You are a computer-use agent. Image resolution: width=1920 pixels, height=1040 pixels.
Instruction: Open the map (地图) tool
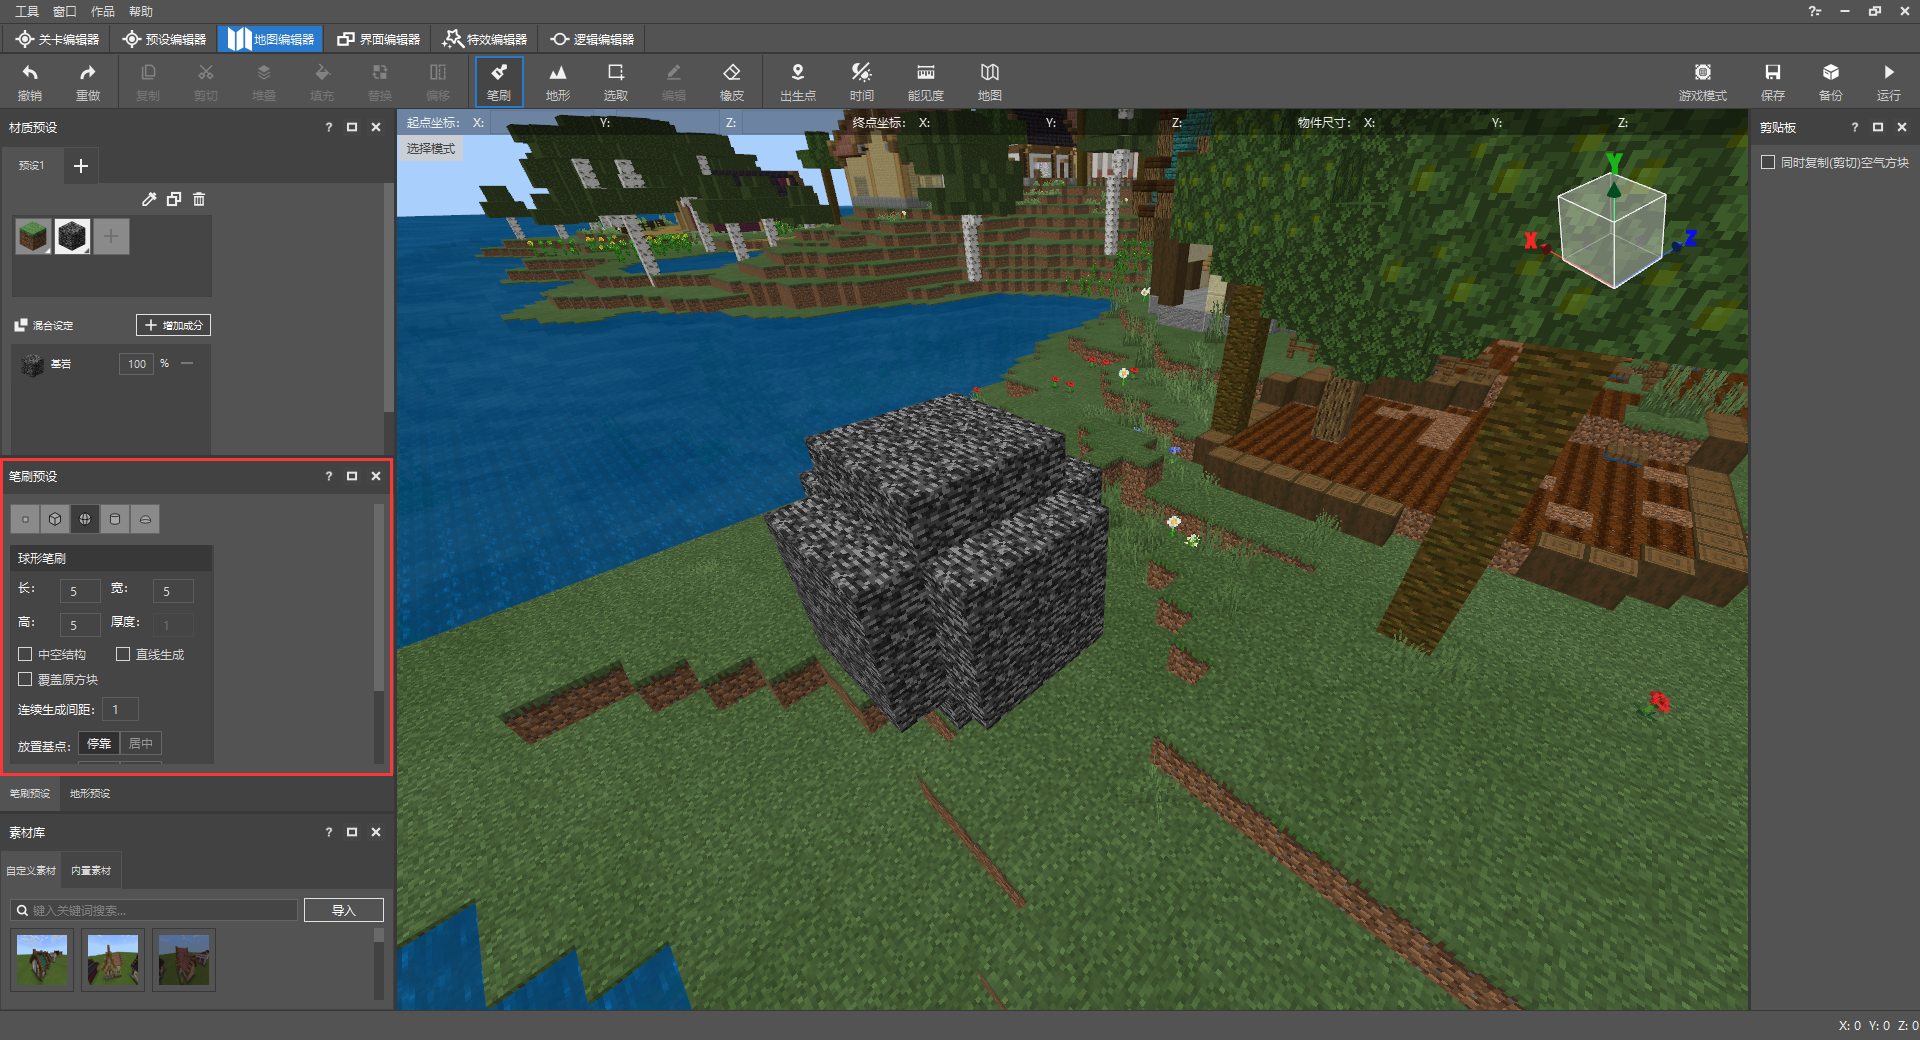(989, 81)
